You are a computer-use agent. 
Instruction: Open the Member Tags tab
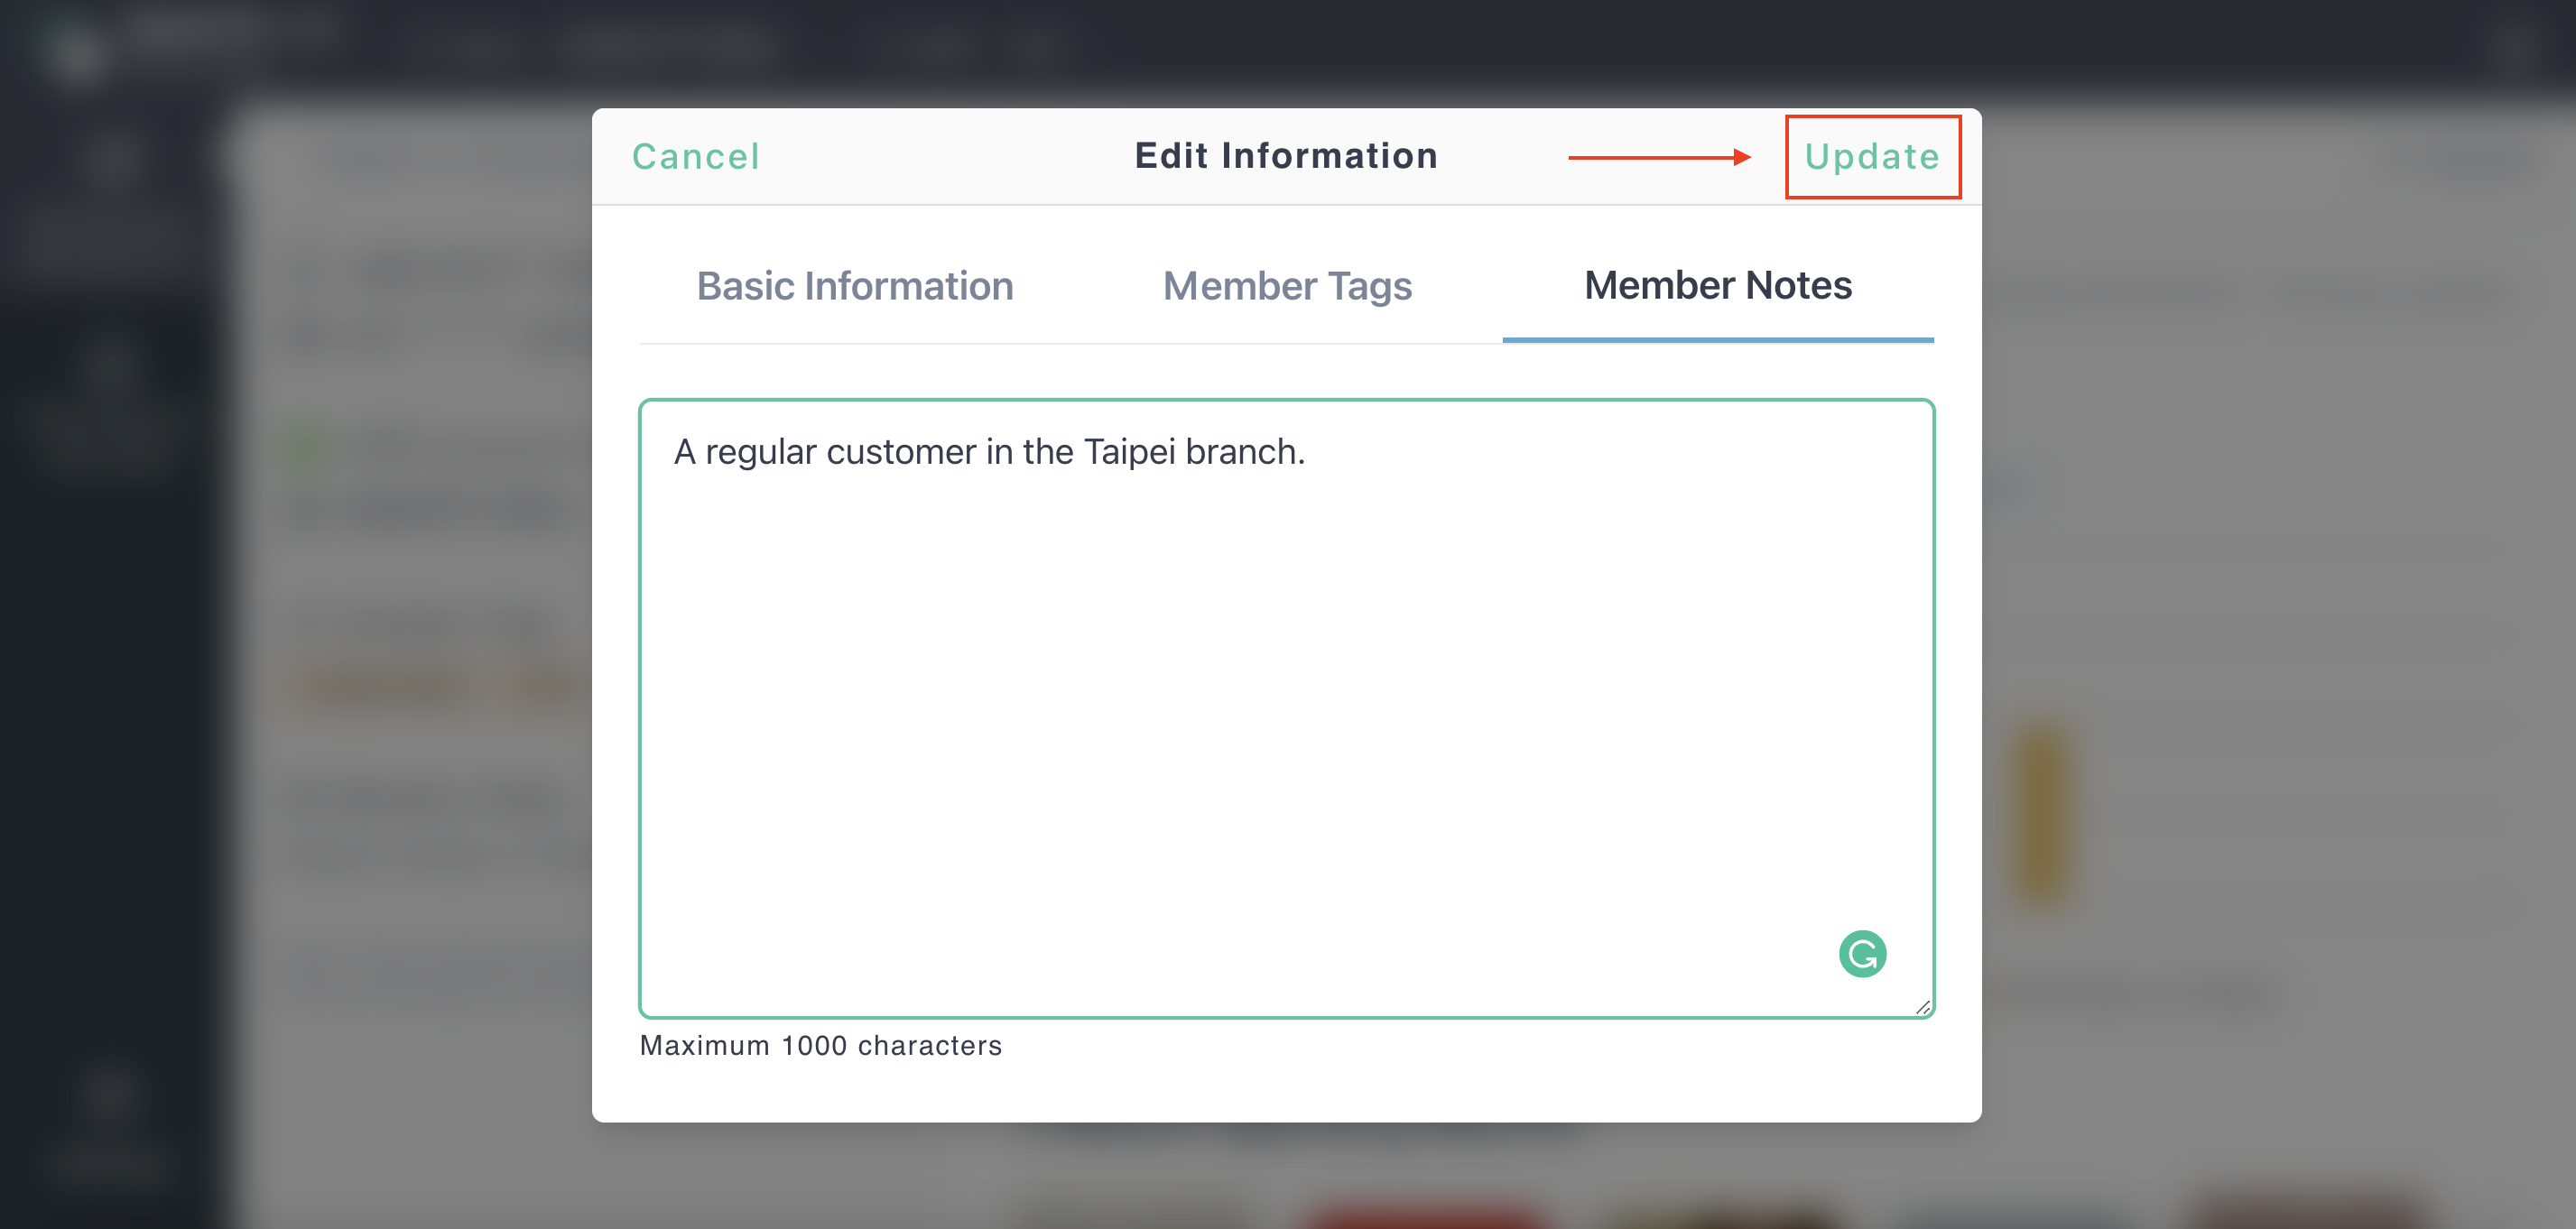click(x=1287, y=286)
